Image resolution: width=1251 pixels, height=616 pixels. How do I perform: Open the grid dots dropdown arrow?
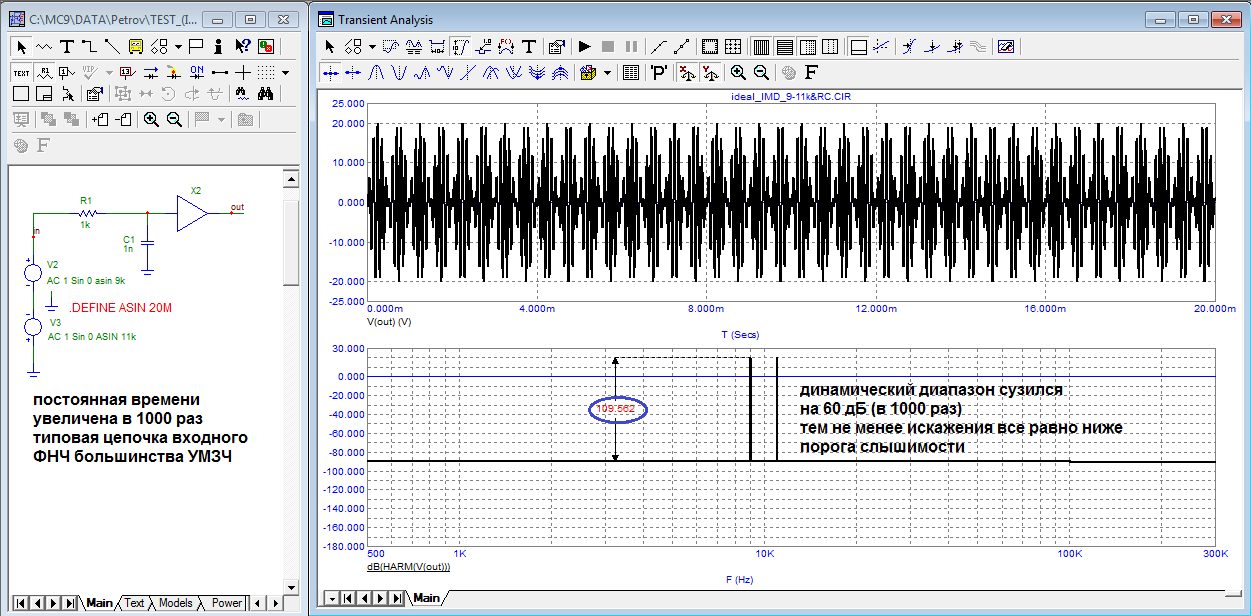286,72
